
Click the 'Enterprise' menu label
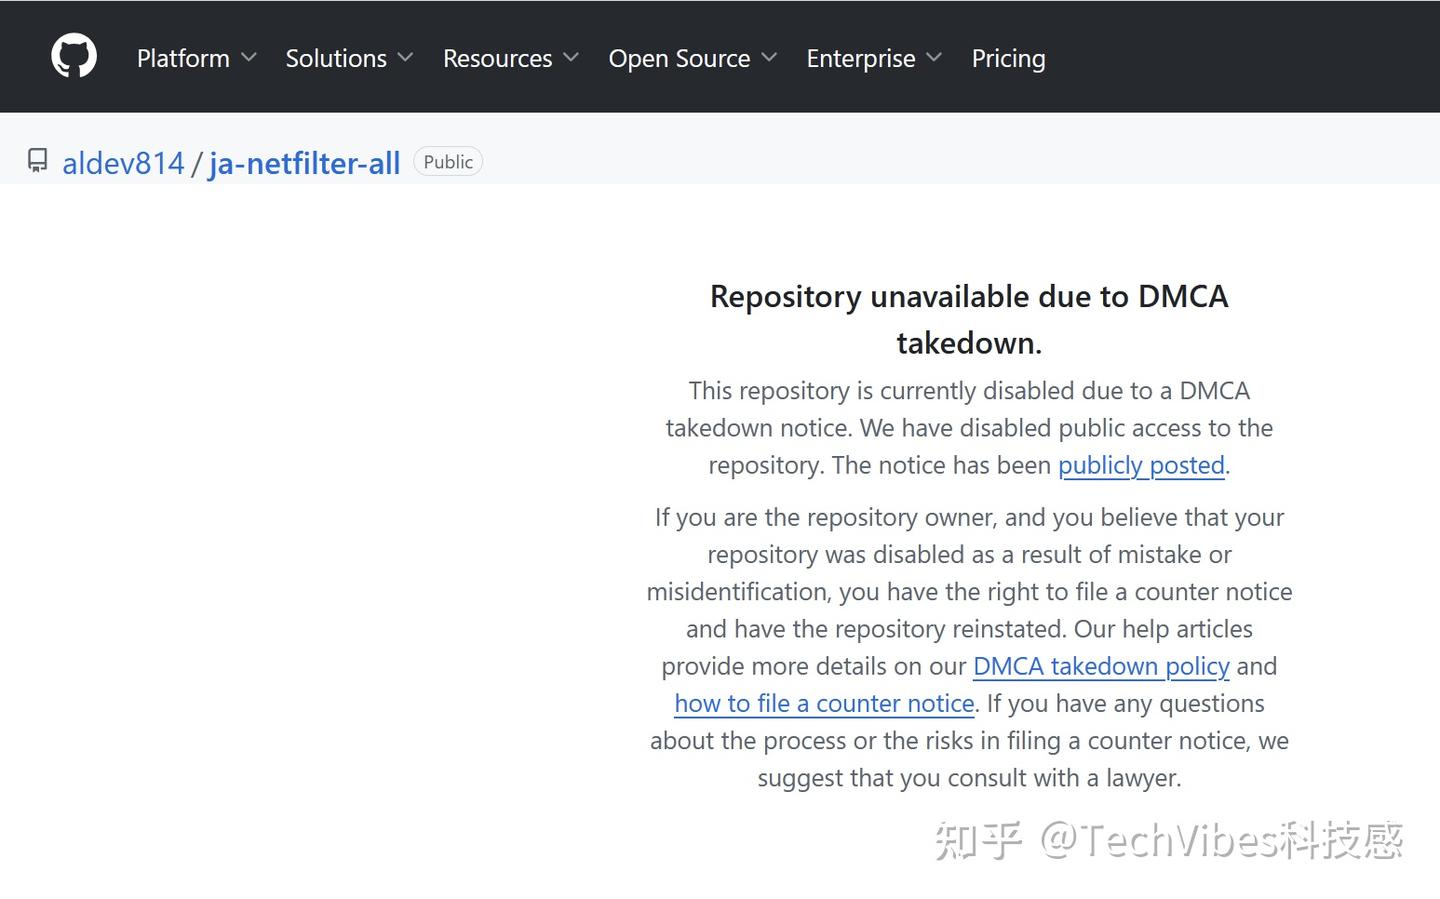[x=860, y=58]
